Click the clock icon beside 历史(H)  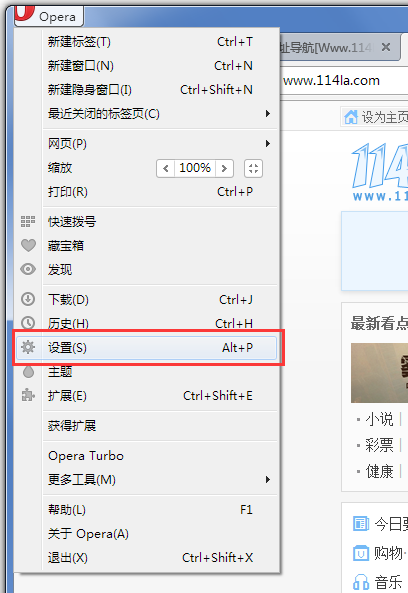click(x=28, y=323)
